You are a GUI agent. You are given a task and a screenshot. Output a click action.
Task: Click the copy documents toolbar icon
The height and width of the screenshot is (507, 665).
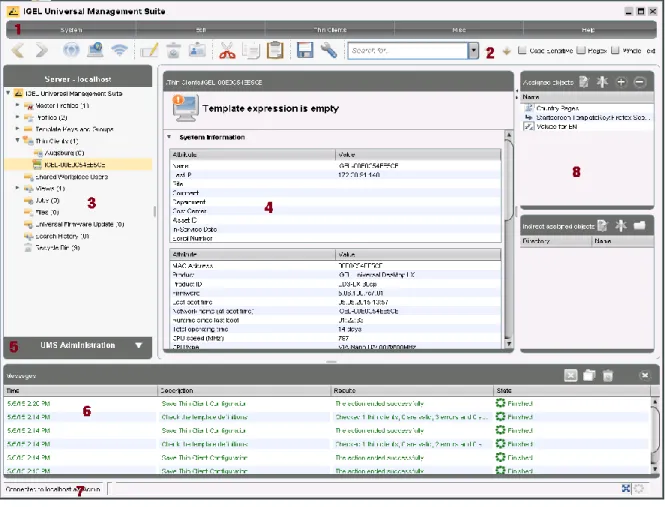pyautogui.click(x=251, y=50)
